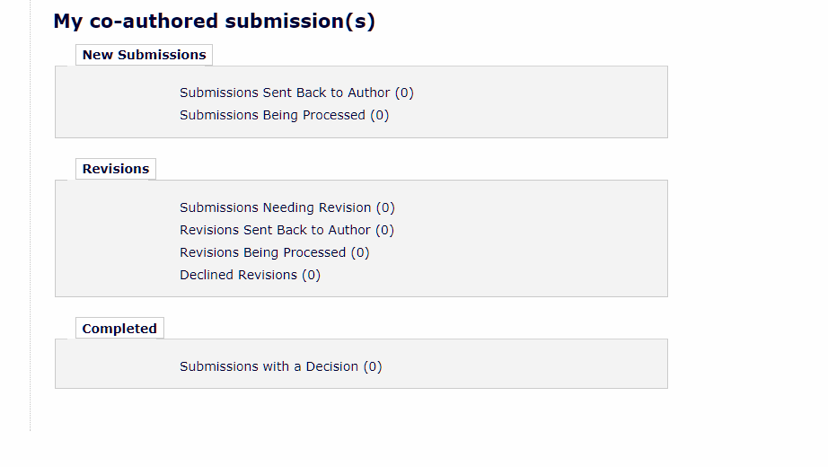Image resolution: width=828 pixels, height=467 pixels.
Task: Click the (0) count after Submissions with a Decision
Action: click(373, 367)
